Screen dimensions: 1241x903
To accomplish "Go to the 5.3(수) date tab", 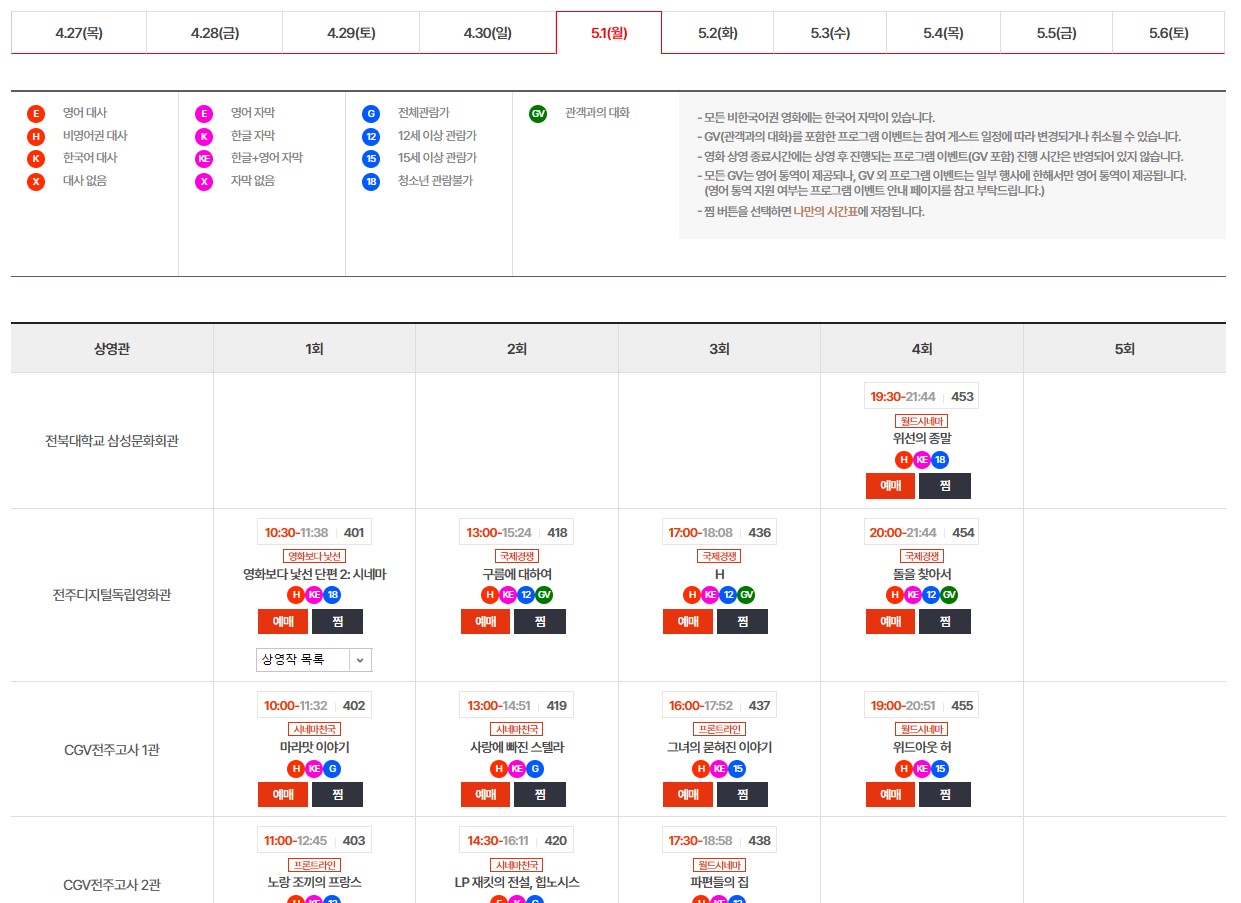I will [x=830, y=33].
